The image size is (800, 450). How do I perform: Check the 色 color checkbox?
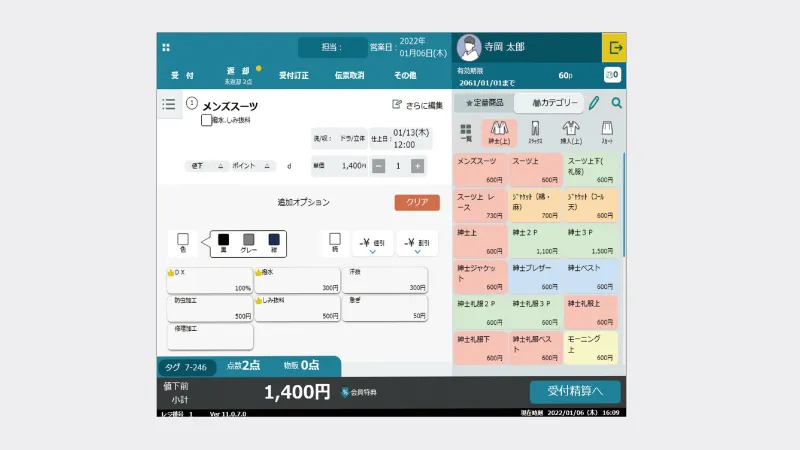[183, 240]
